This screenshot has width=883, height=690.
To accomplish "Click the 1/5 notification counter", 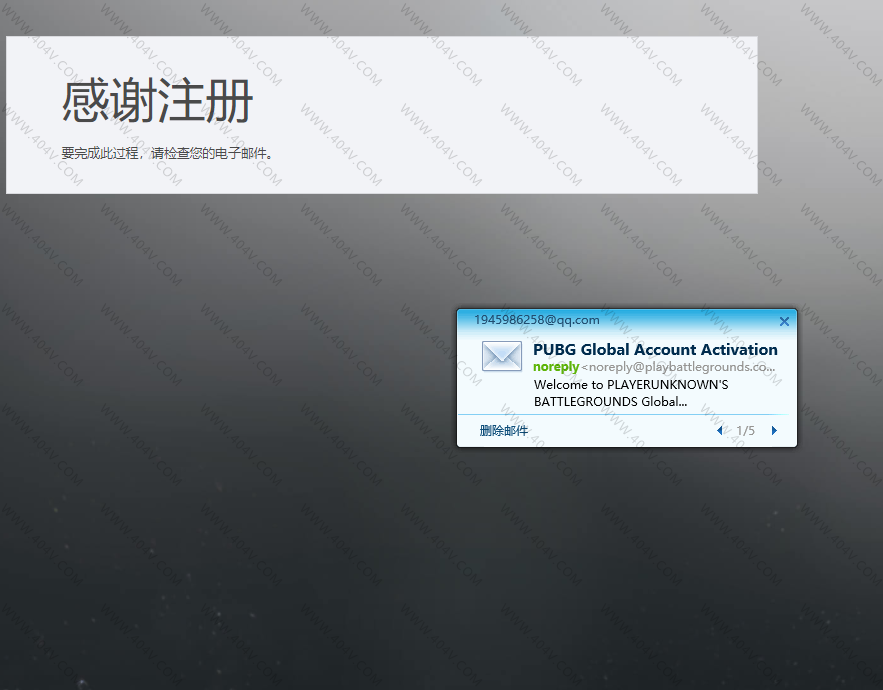I will (x=746, y=431).
